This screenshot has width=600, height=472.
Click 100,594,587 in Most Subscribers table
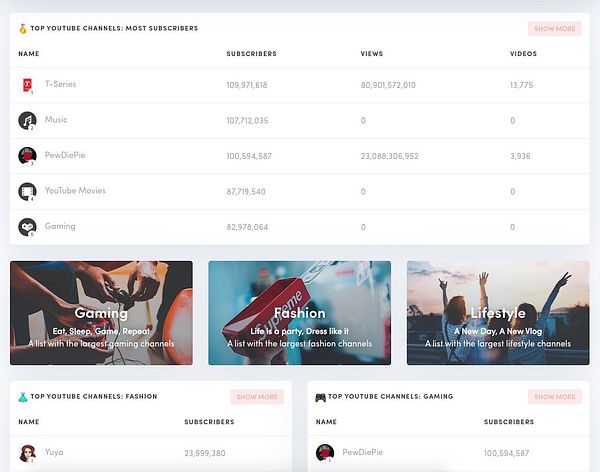(x=249, y=156)
